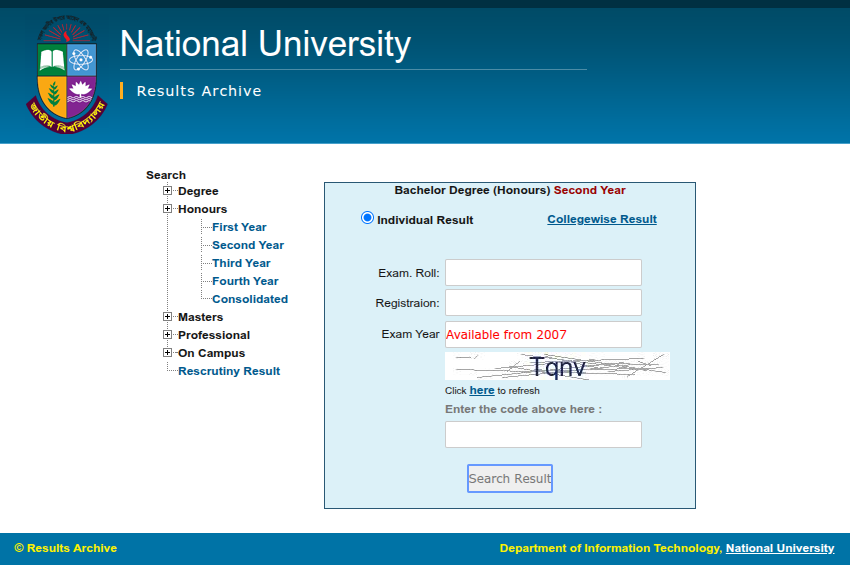This screenshot has height=565, width=850.
Task: Expand the Professional tree node
Action: (168, 334)
